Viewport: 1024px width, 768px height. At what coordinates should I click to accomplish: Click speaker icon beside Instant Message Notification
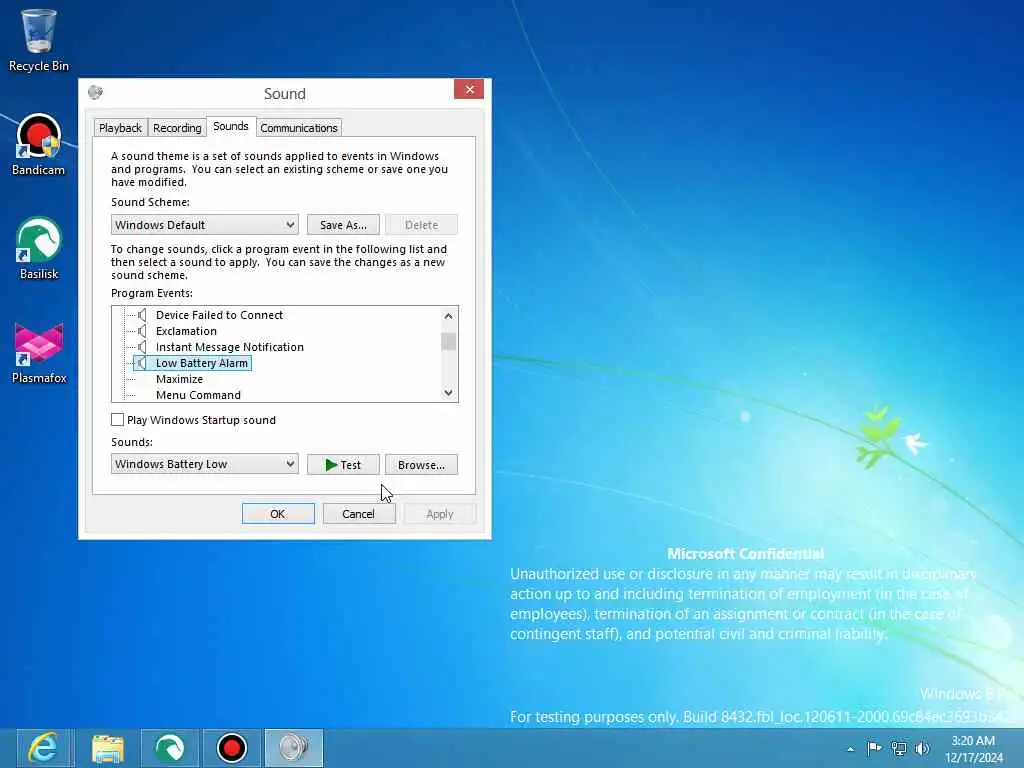coord(142,347)
